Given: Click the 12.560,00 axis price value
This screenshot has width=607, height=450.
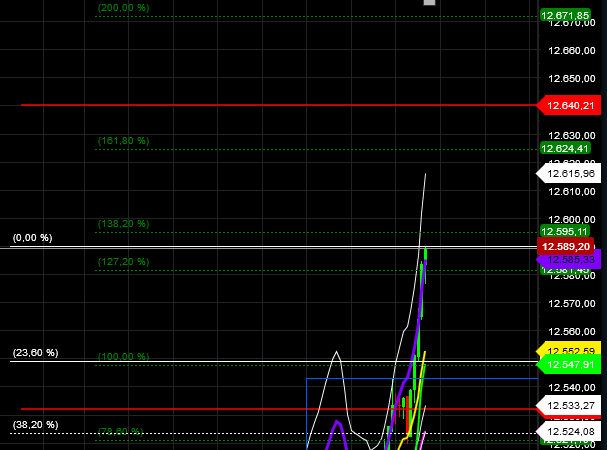Looking at the screenshot, I should coord(572,331).
